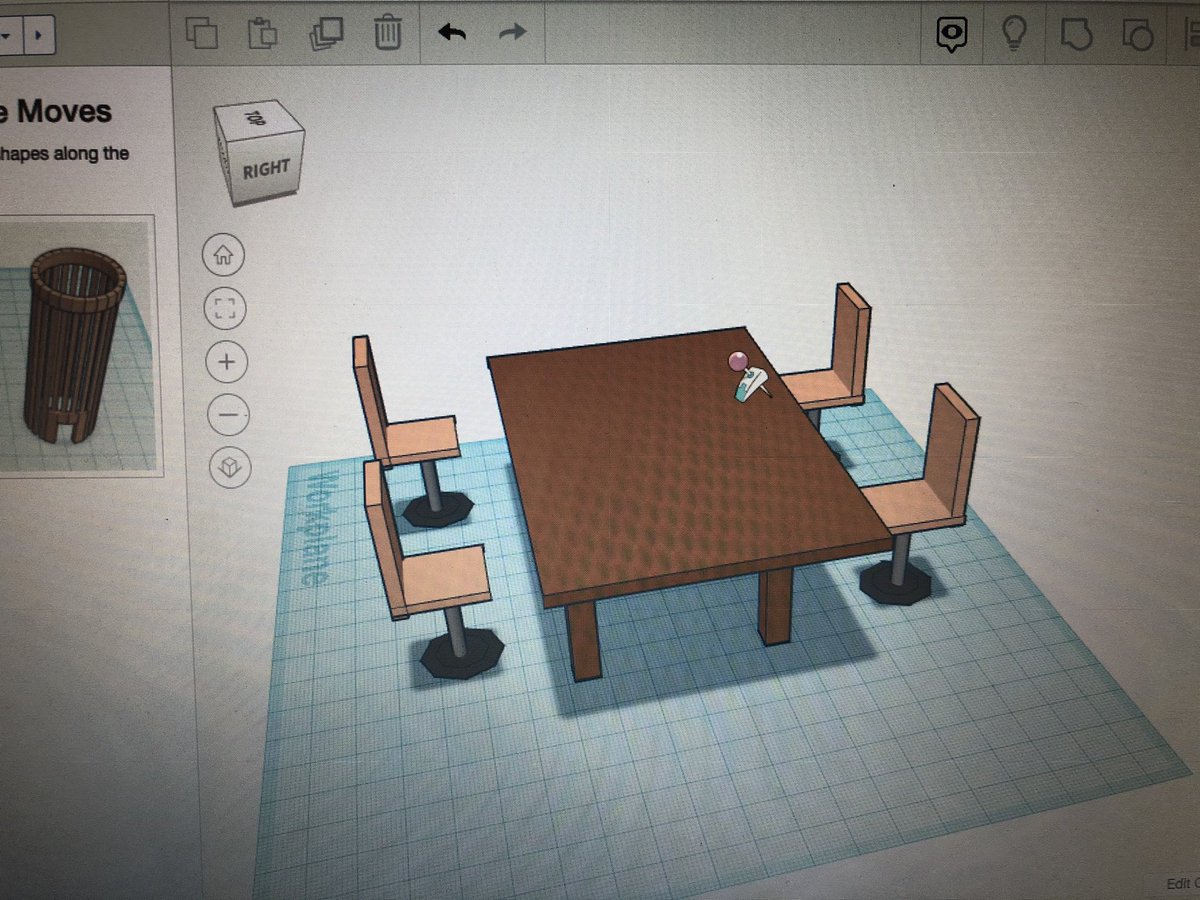Click the Zoom out minus button

pos(229,413)
